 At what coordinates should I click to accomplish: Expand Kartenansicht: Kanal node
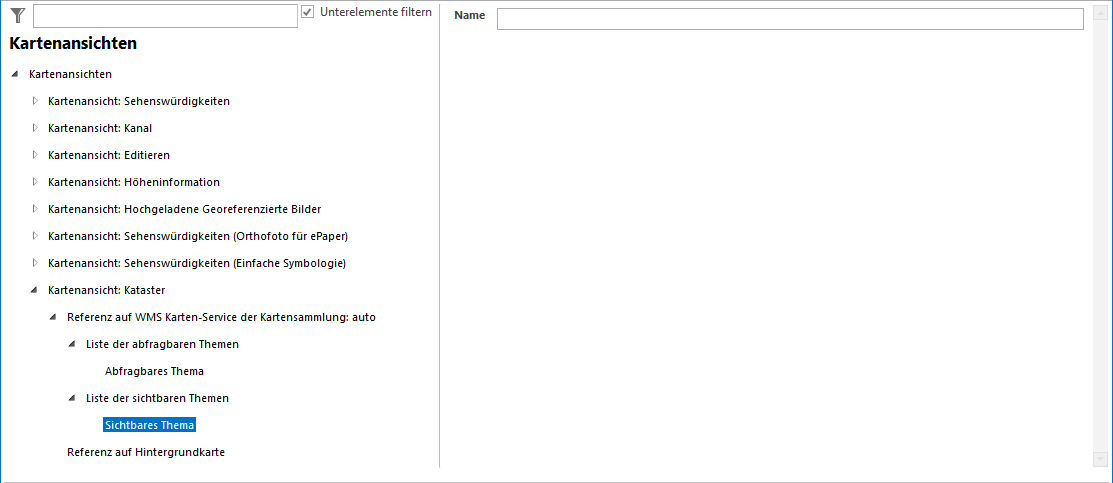[34, 128]
